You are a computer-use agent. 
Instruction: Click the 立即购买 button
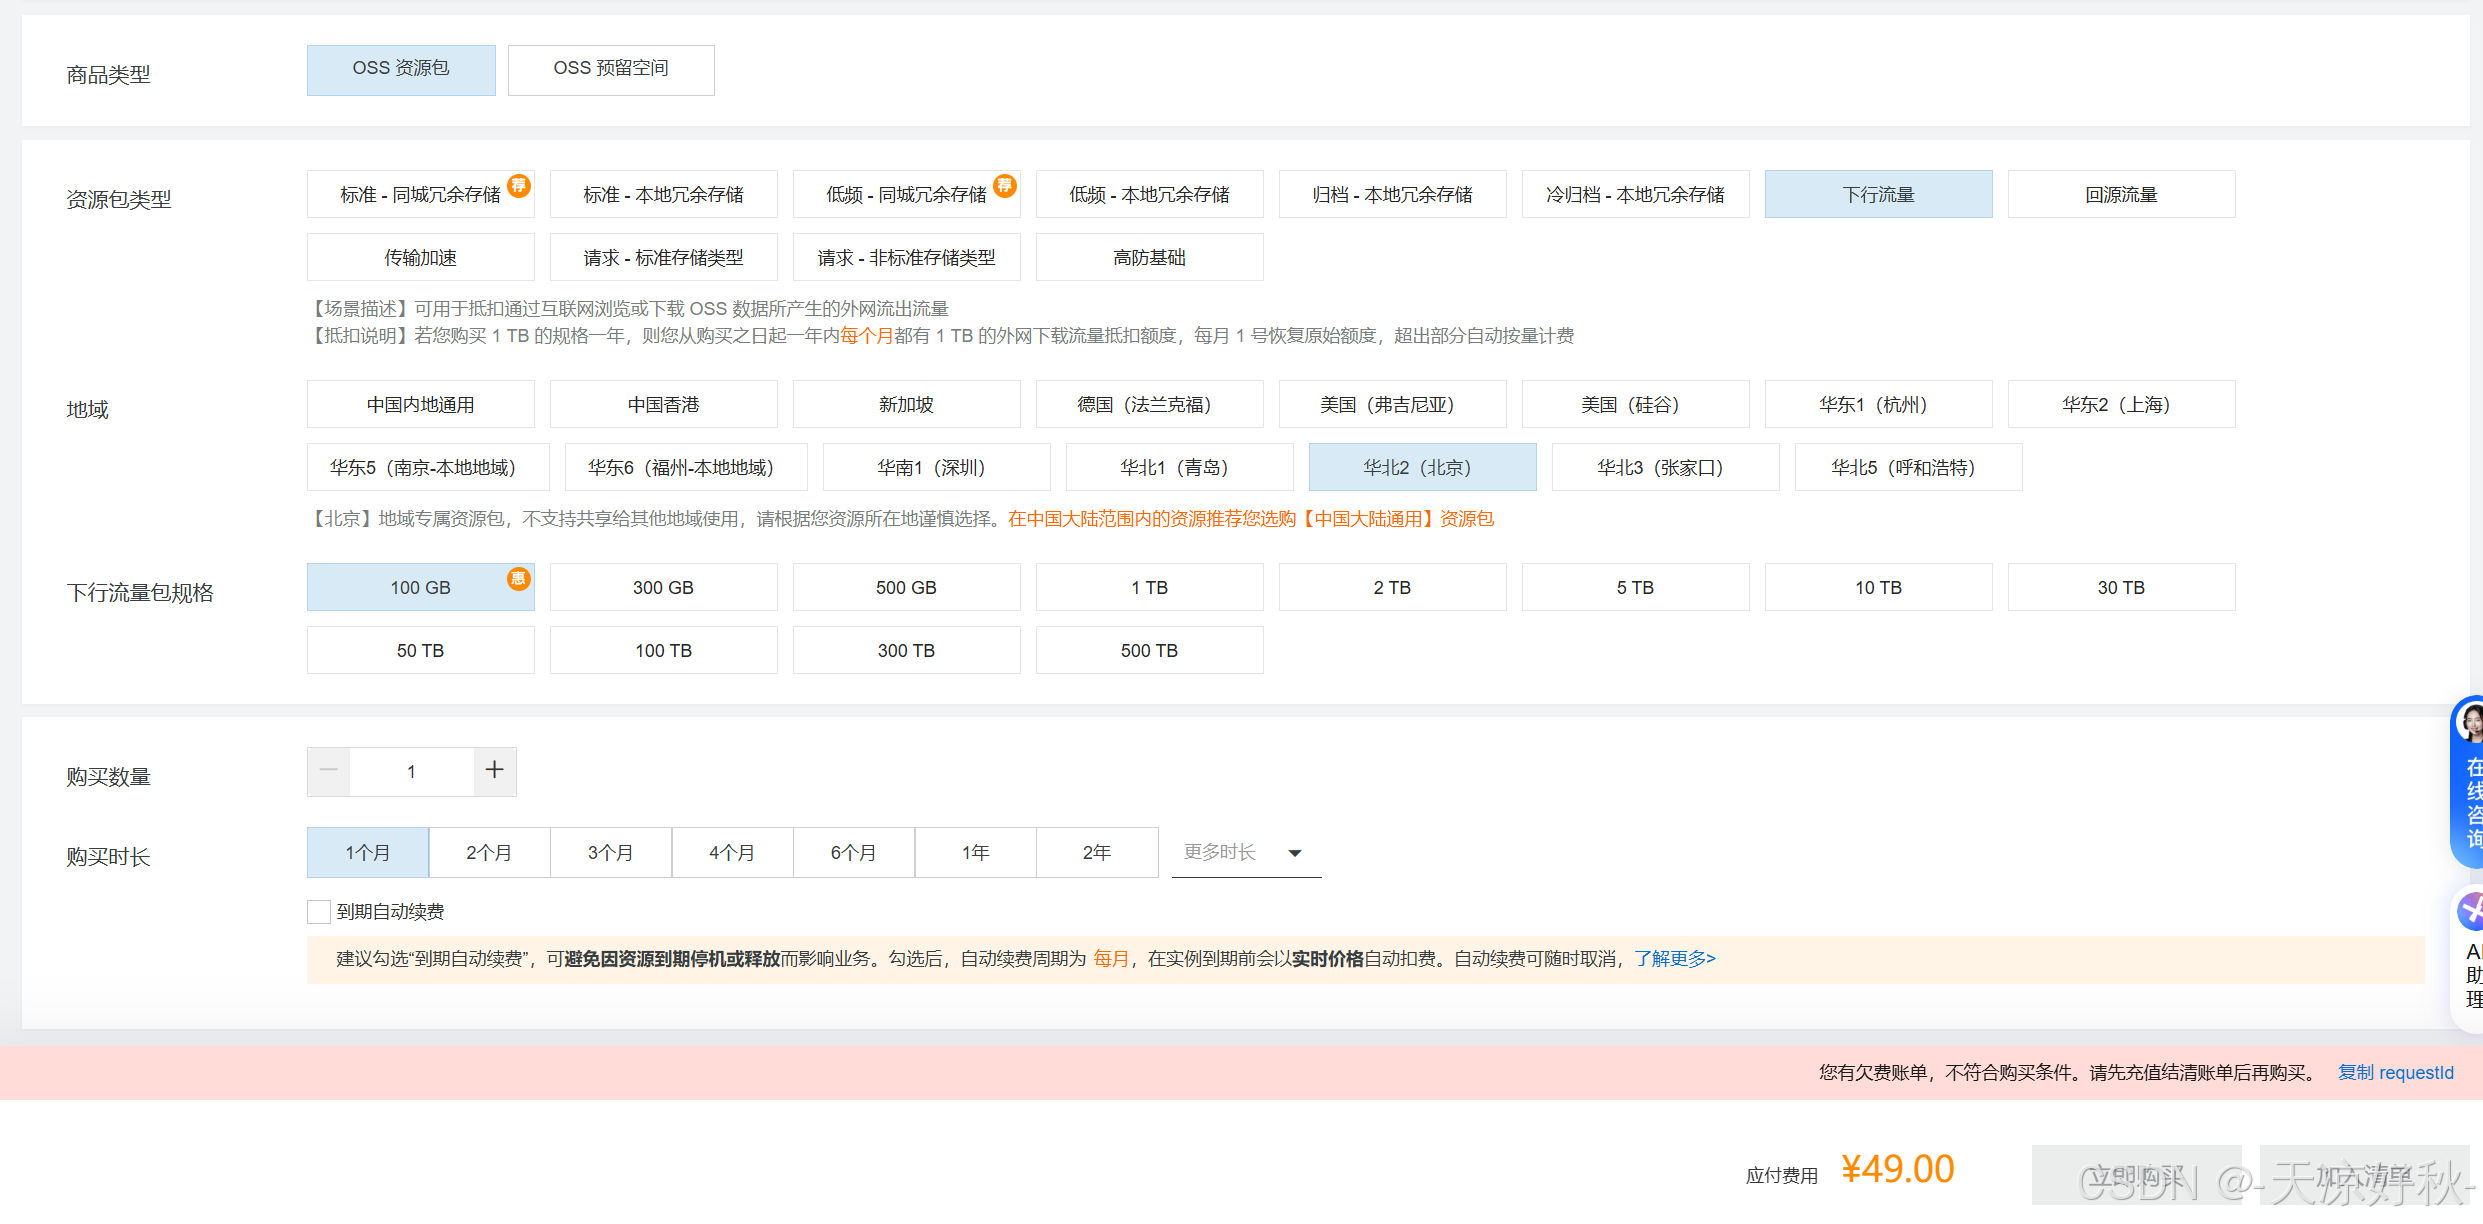coord(2136,1175)
